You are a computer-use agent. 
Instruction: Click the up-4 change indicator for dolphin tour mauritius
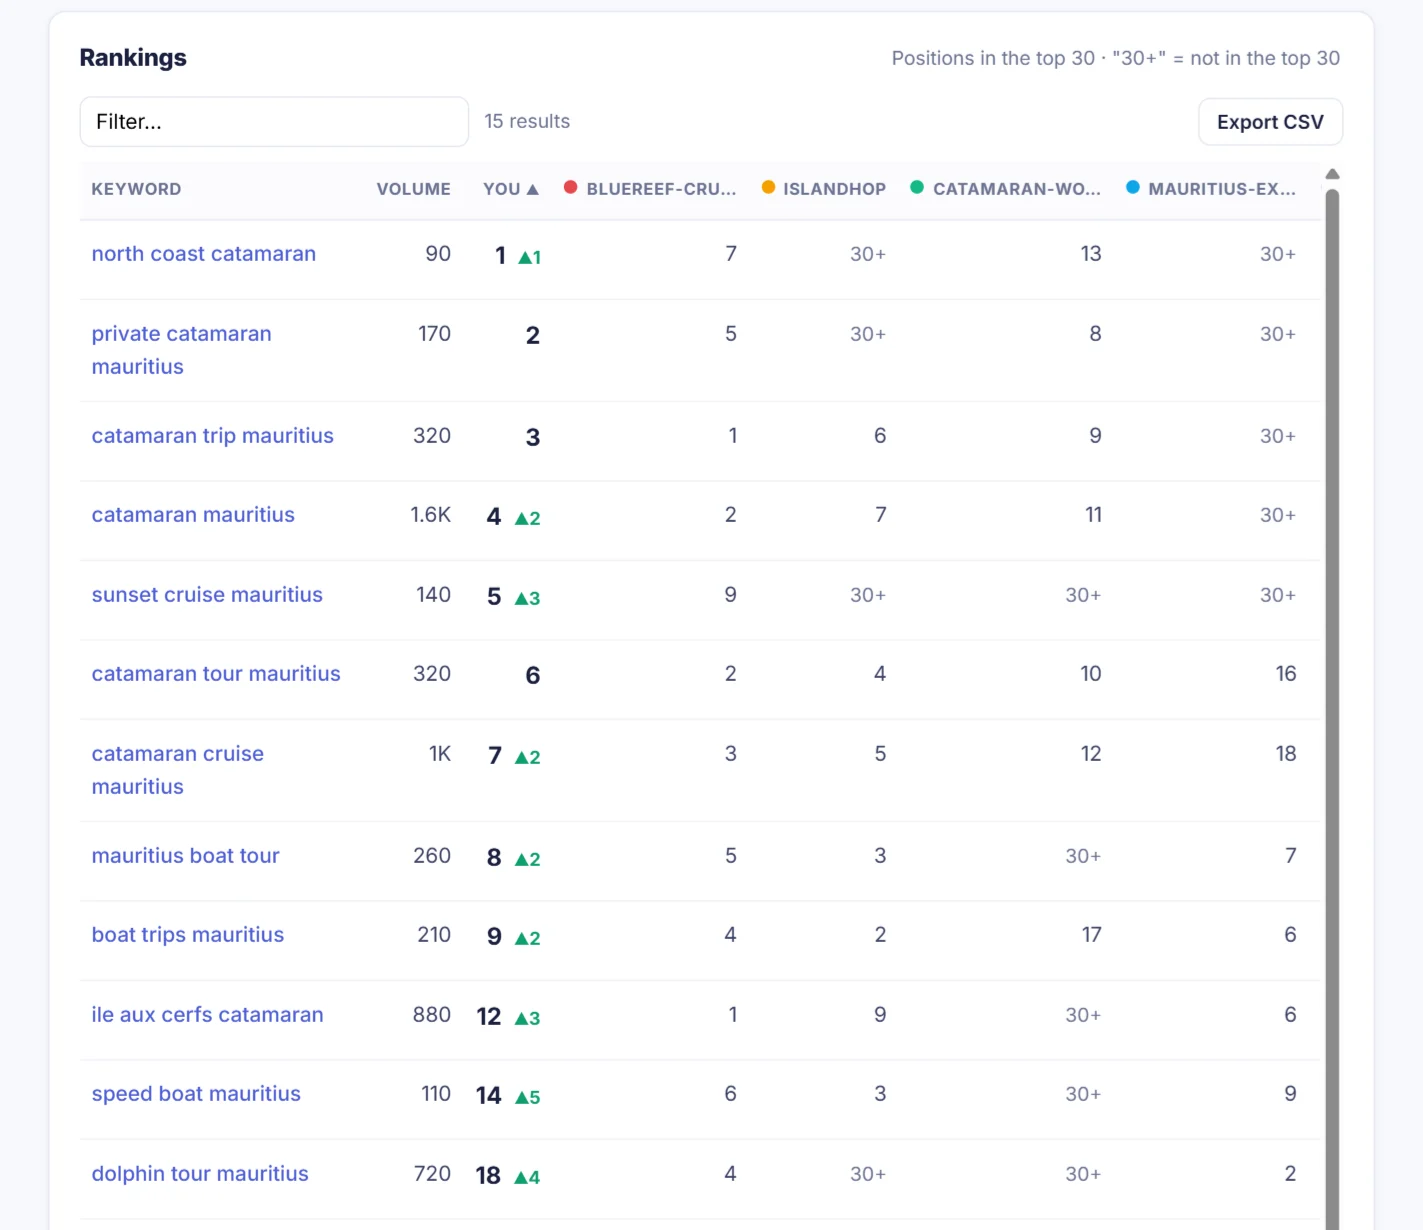click(x=528, y=1177)
